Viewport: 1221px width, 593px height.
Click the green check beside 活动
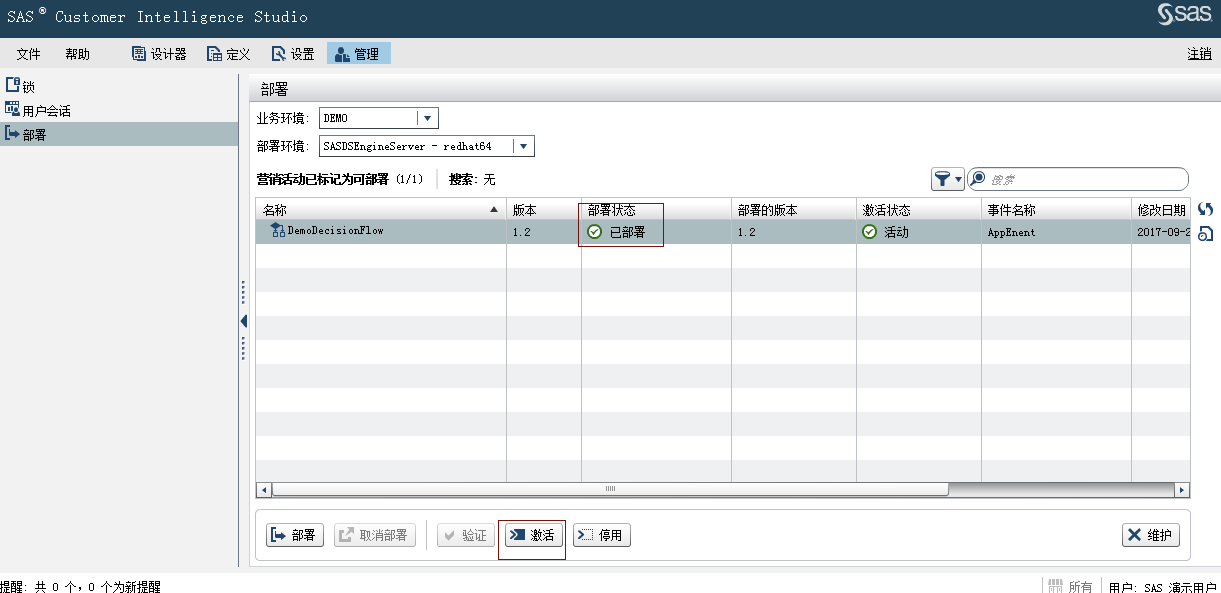(x=870, y=232)
